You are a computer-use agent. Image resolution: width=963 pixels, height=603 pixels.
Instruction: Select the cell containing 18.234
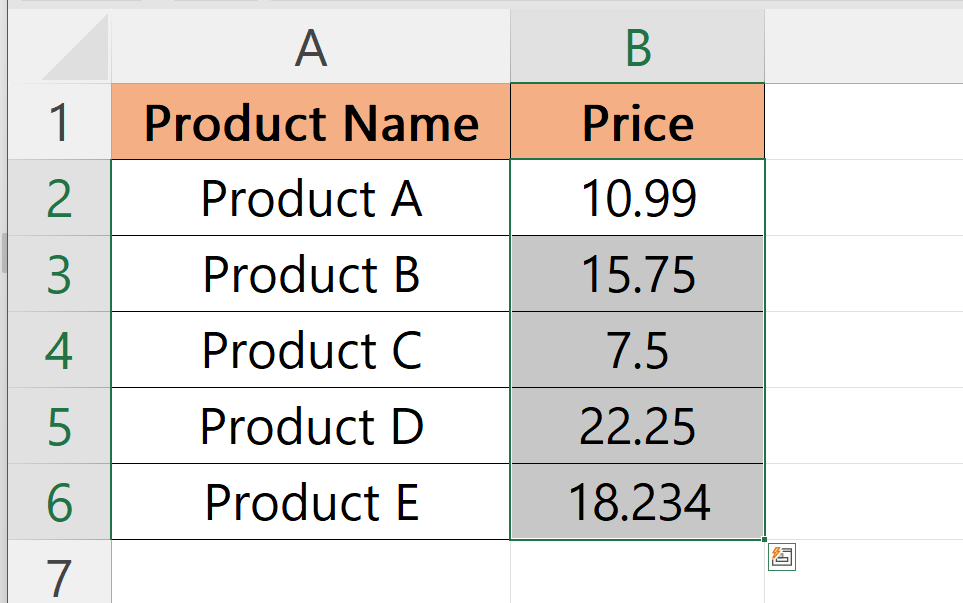point(637,501)
